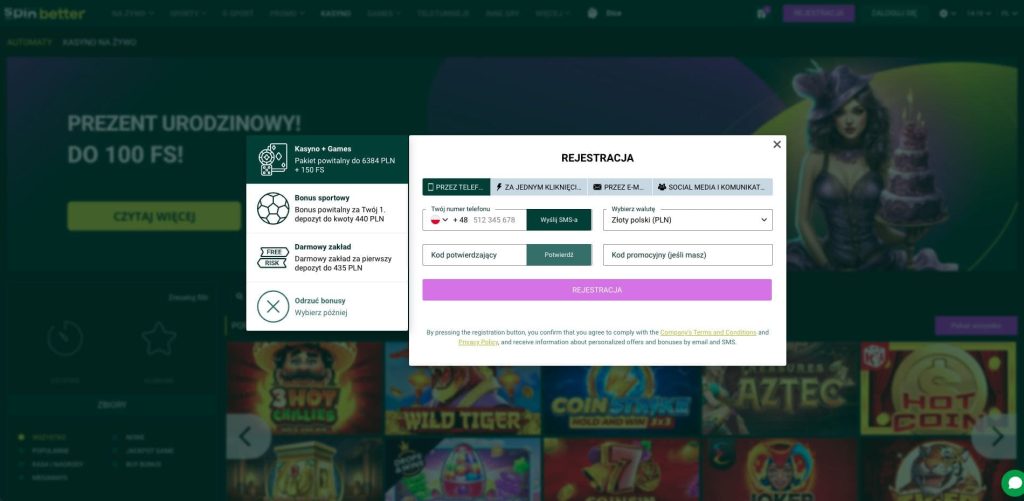1024x501 pixels.
Task: Click the Kod promocyjny input field
Action: pyautogui.click(x=688, y=255)
